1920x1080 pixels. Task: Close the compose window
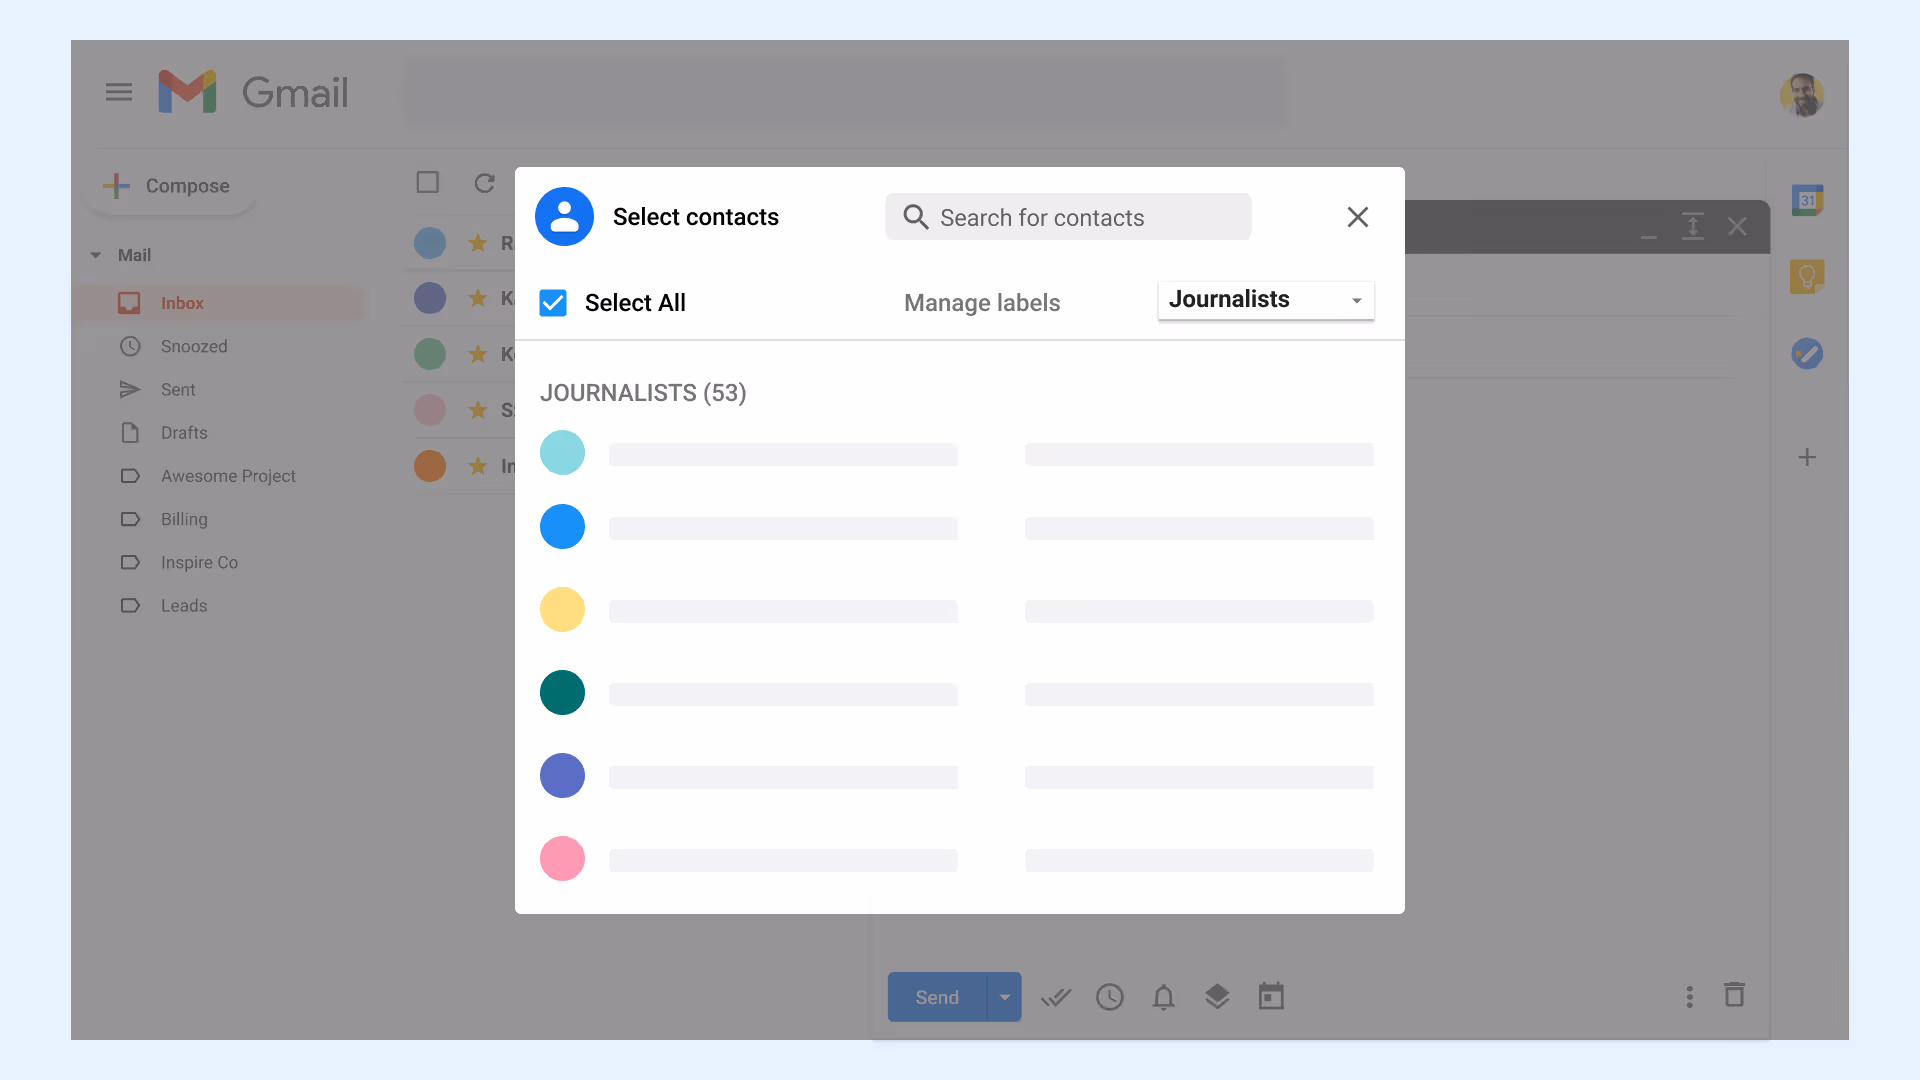click(1738, 227)
